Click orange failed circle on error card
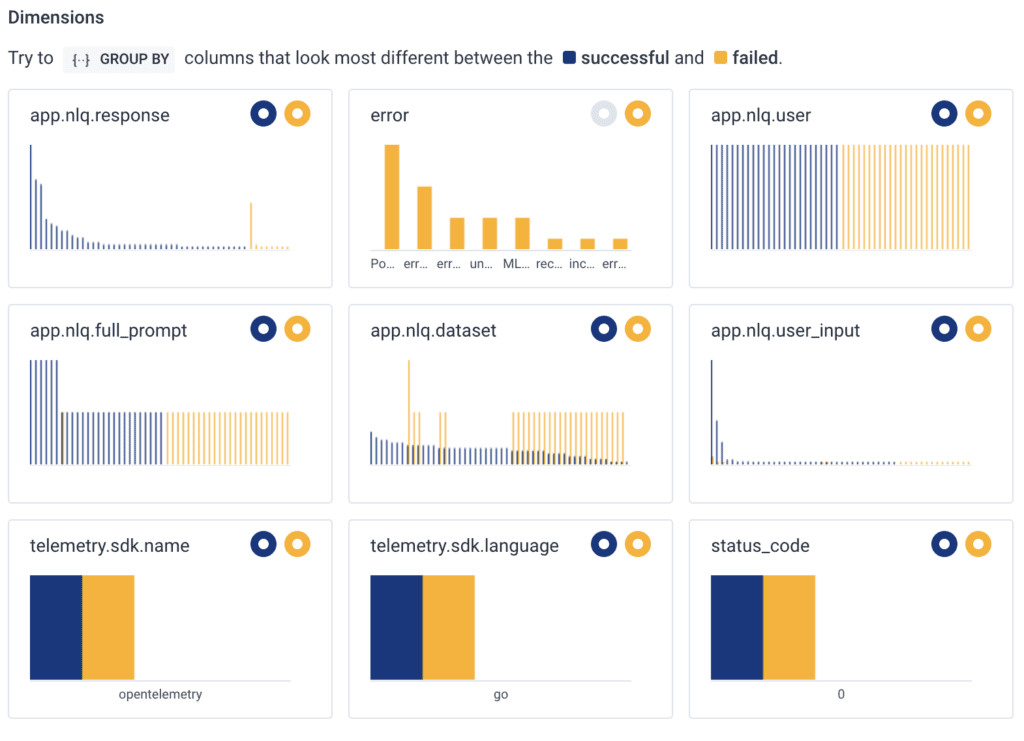The image size is (1024, 741). (638, 114)
